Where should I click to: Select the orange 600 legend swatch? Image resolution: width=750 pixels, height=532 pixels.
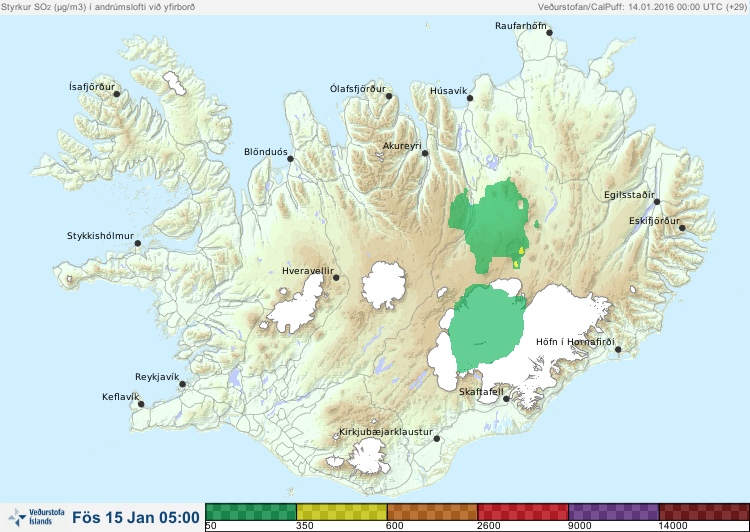click(432, 512)
